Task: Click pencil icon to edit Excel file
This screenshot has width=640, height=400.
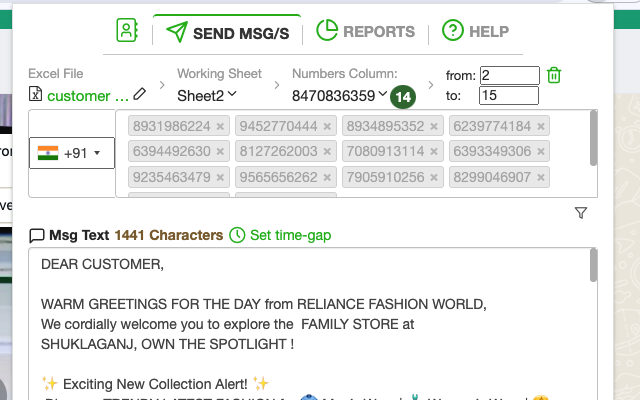Action: click(x=140, y=95)
